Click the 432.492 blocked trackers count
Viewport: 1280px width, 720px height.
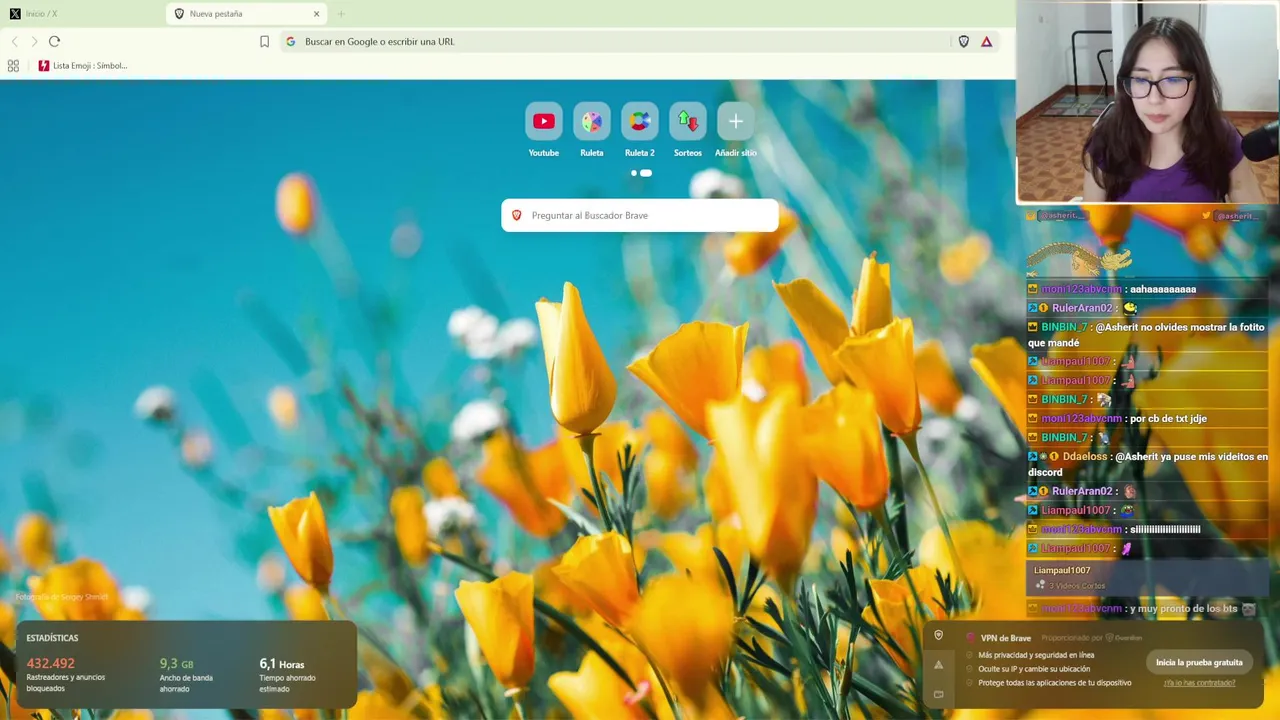point(50,663)
